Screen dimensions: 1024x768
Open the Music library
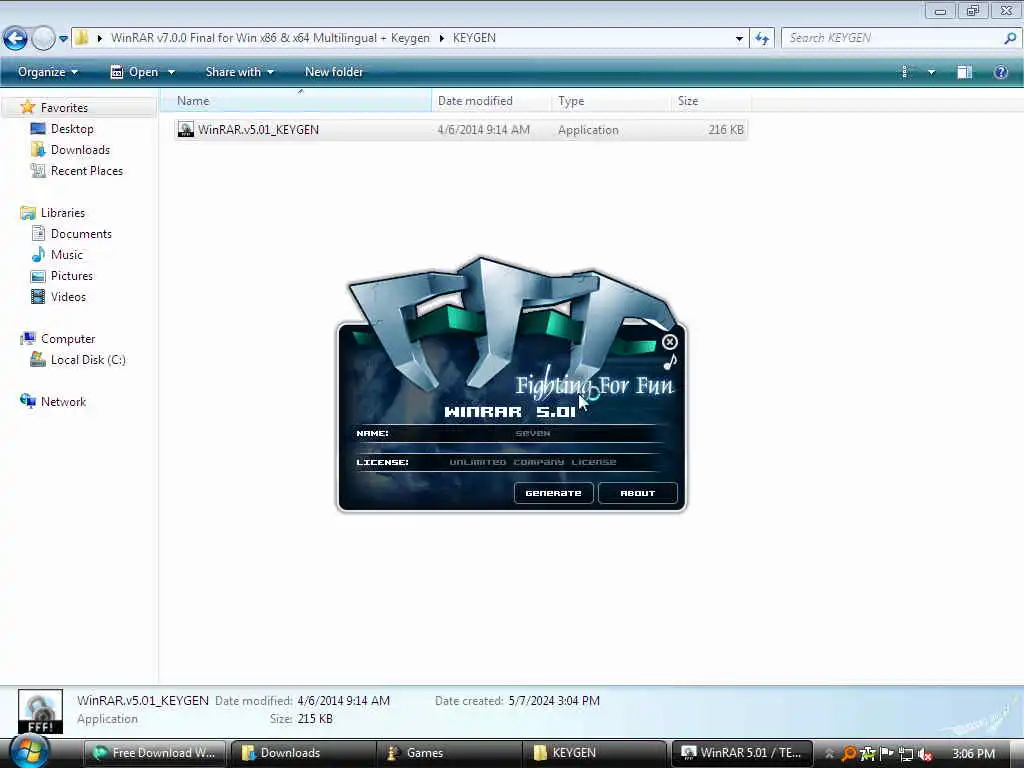(67, 255)
